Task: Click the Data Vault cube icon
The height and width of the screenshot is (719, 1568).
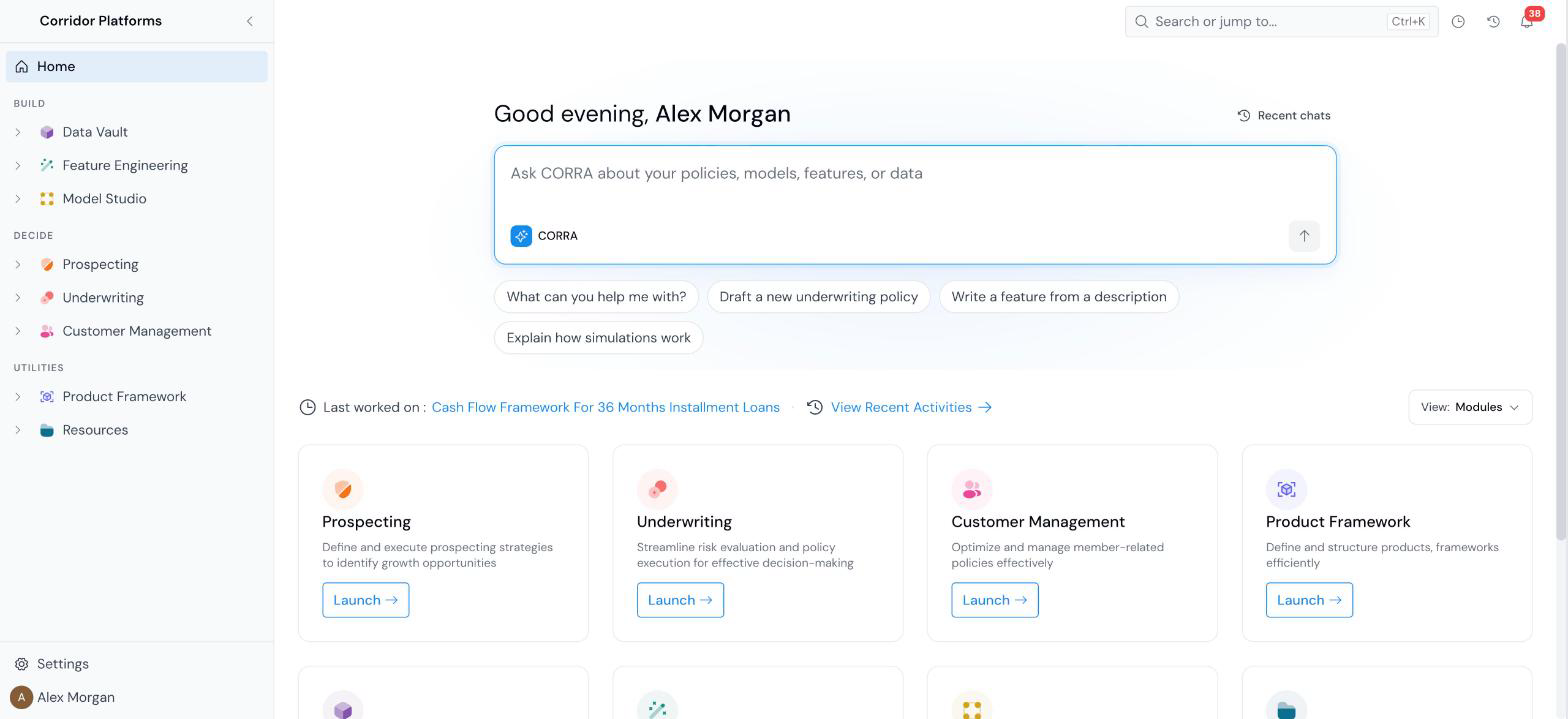Action: [47, 132]
